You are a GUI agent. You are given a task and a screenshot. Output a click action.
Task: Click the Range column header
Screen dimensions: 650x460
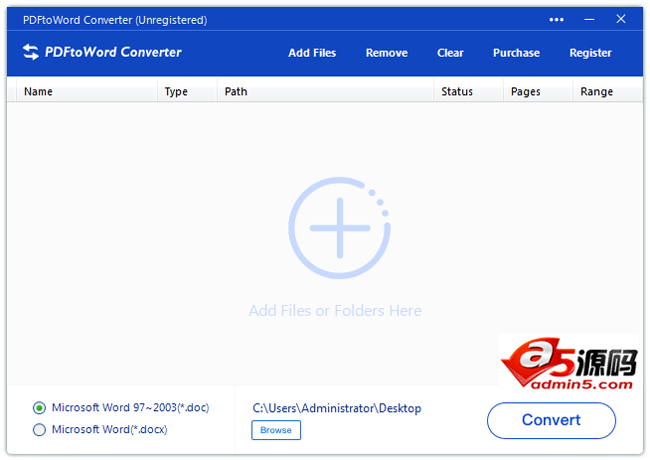coord(596,91)
